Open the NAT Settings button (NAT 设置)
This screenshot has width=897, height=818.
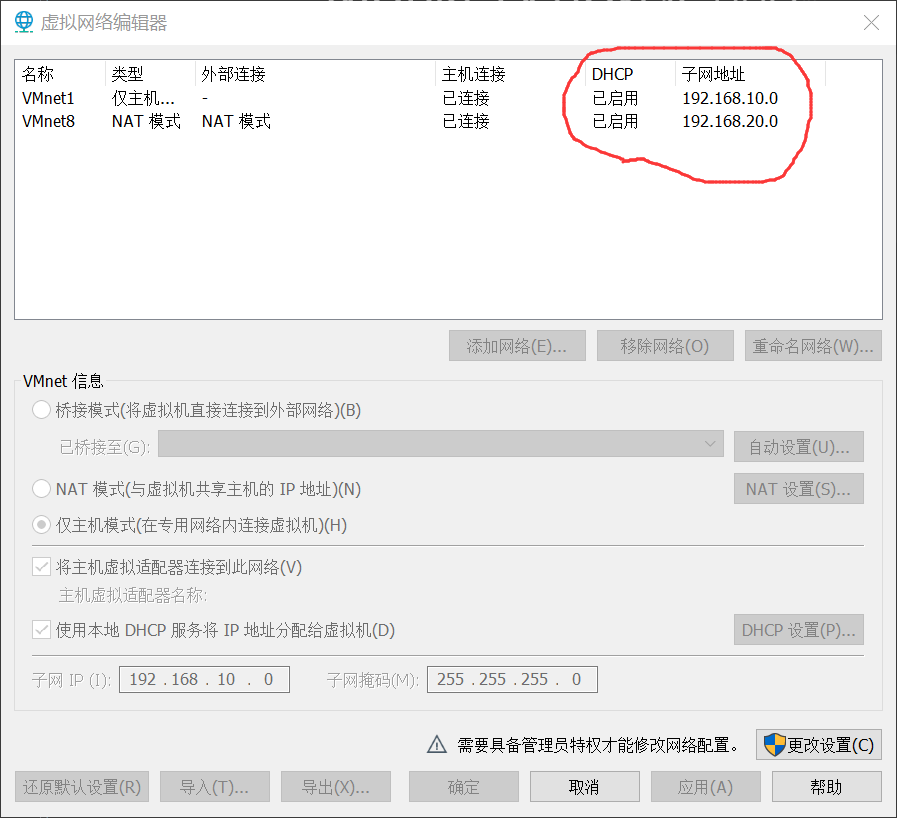(799, 489)
